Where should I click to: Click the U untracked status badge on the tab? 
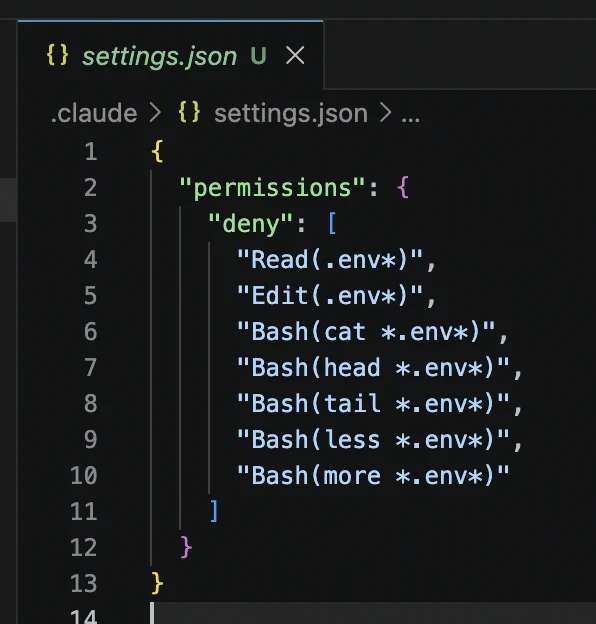click(258, 55)
